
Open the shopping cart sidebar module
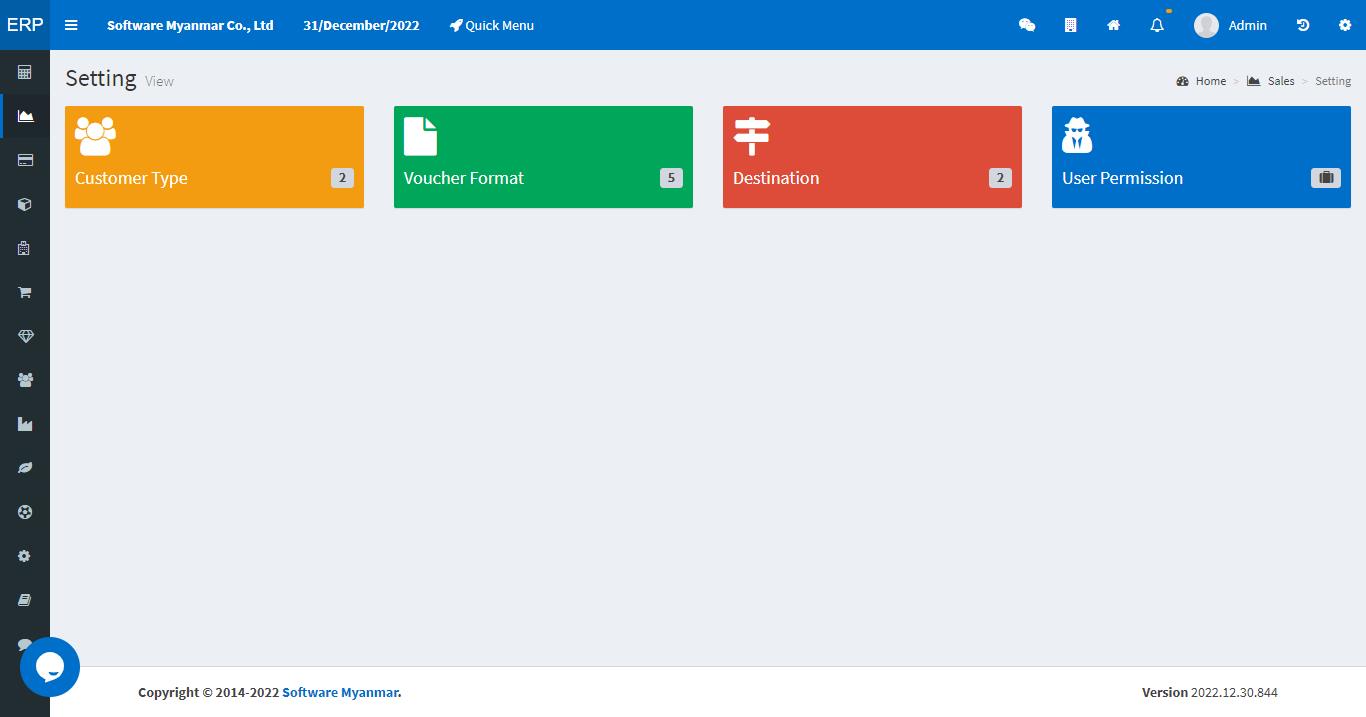[x=25, y=292]
